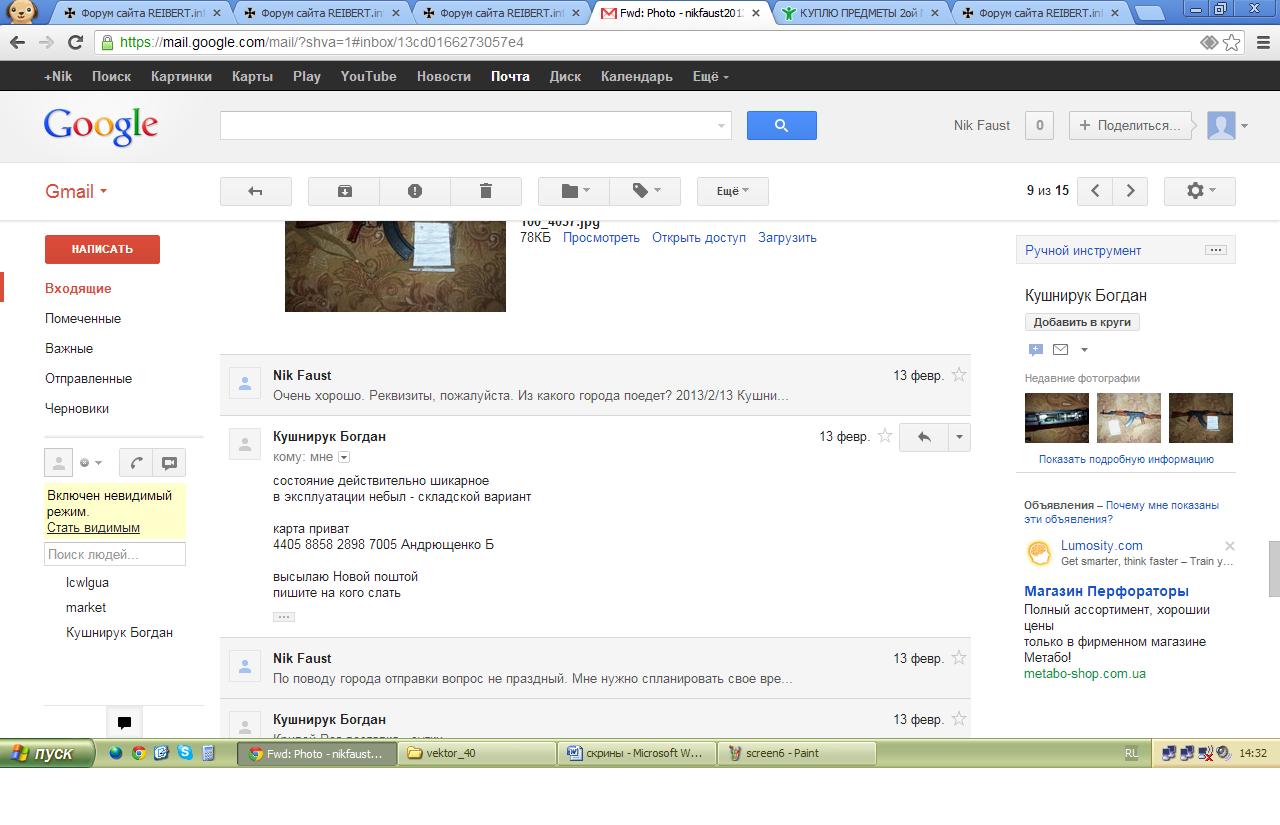Click the browser reload button
The image size is (1280, 825).
pos(75,43)
